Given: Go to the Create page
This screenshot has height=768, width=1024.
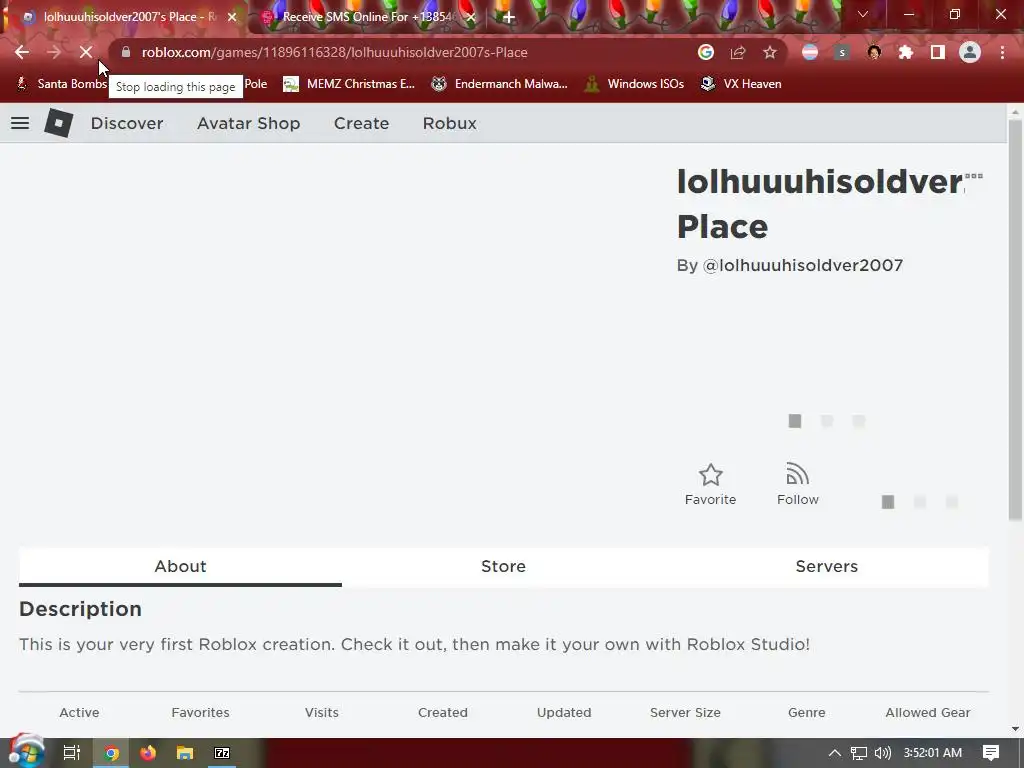Looking at the screenshot, I should coord(361,123).
